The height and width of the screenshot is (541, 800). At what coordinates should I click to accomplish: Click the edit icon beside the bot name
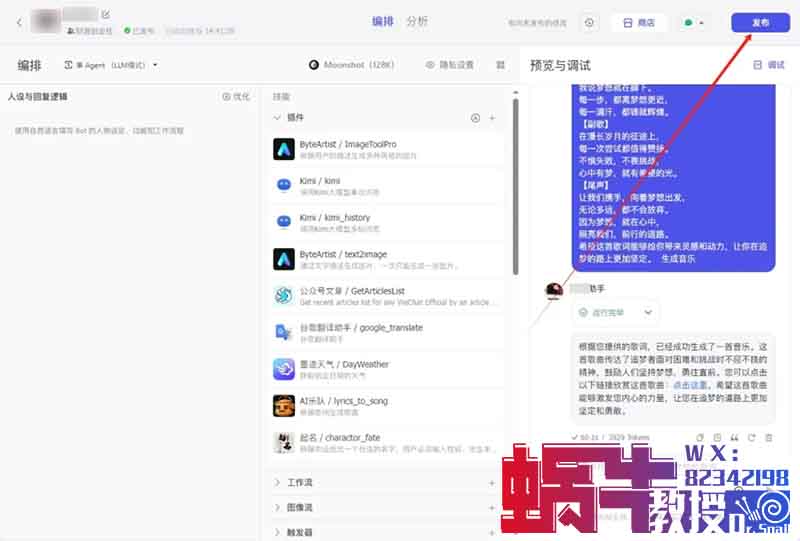point(106,15)
